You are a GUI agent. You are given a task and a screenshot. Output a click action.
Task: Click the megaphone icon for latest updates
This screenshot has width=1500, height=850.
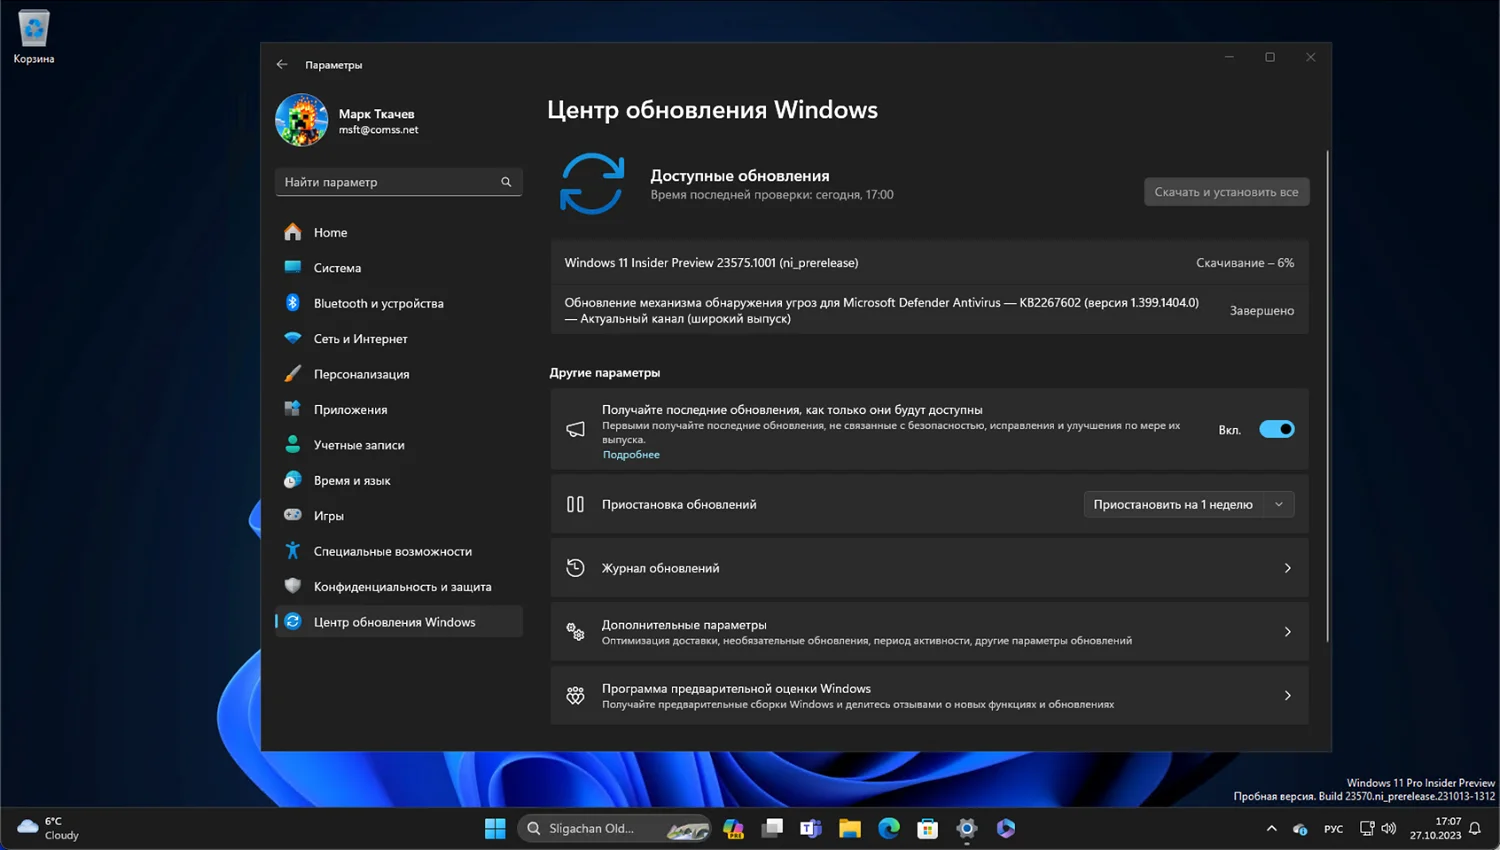point(575,429)
